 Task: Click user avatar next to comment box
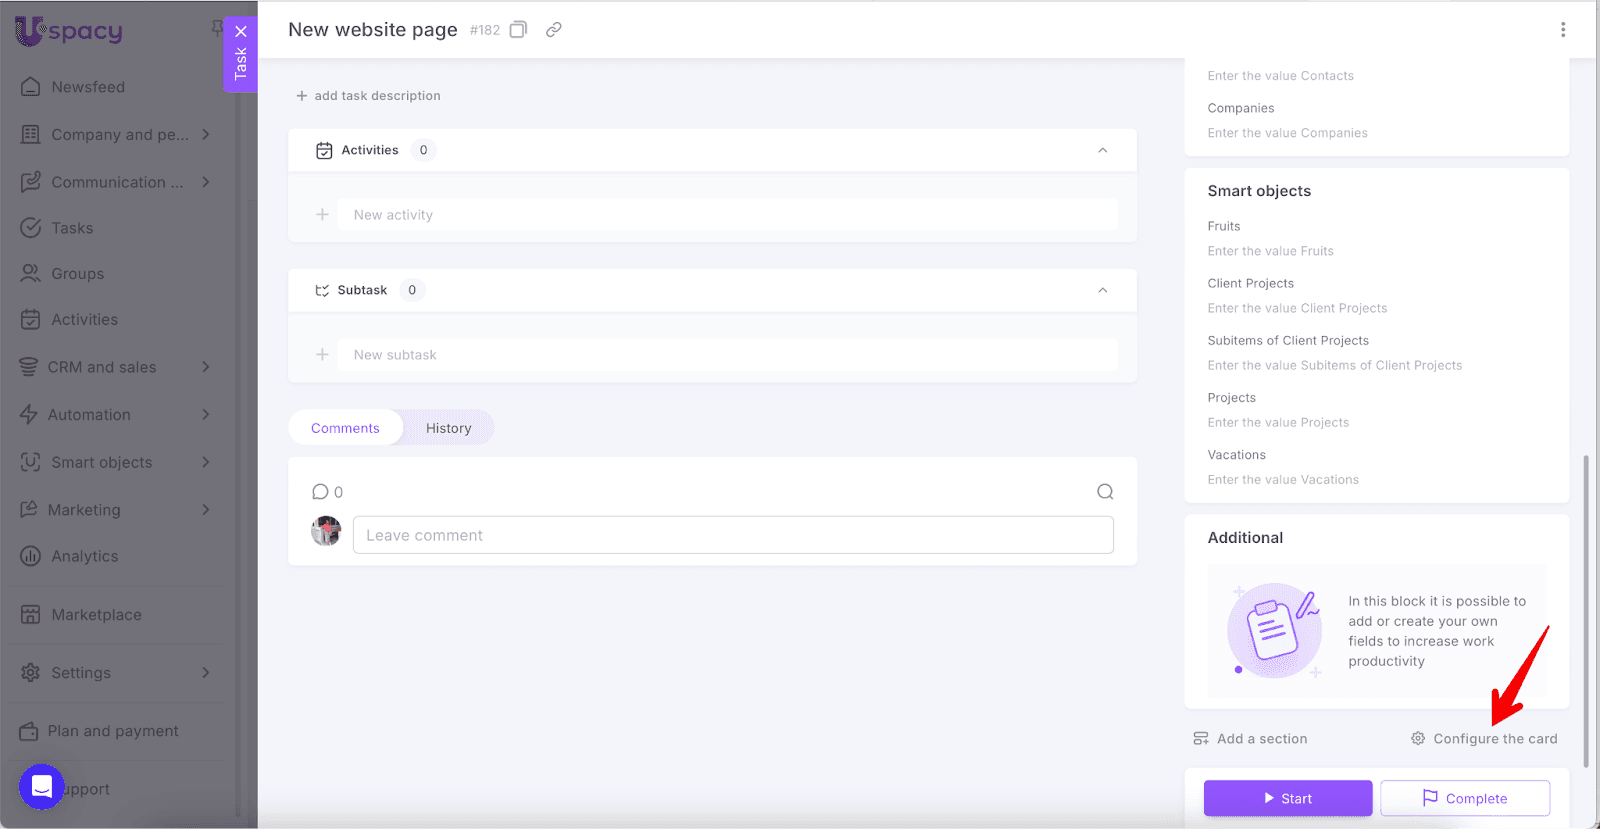coord(326,531)
